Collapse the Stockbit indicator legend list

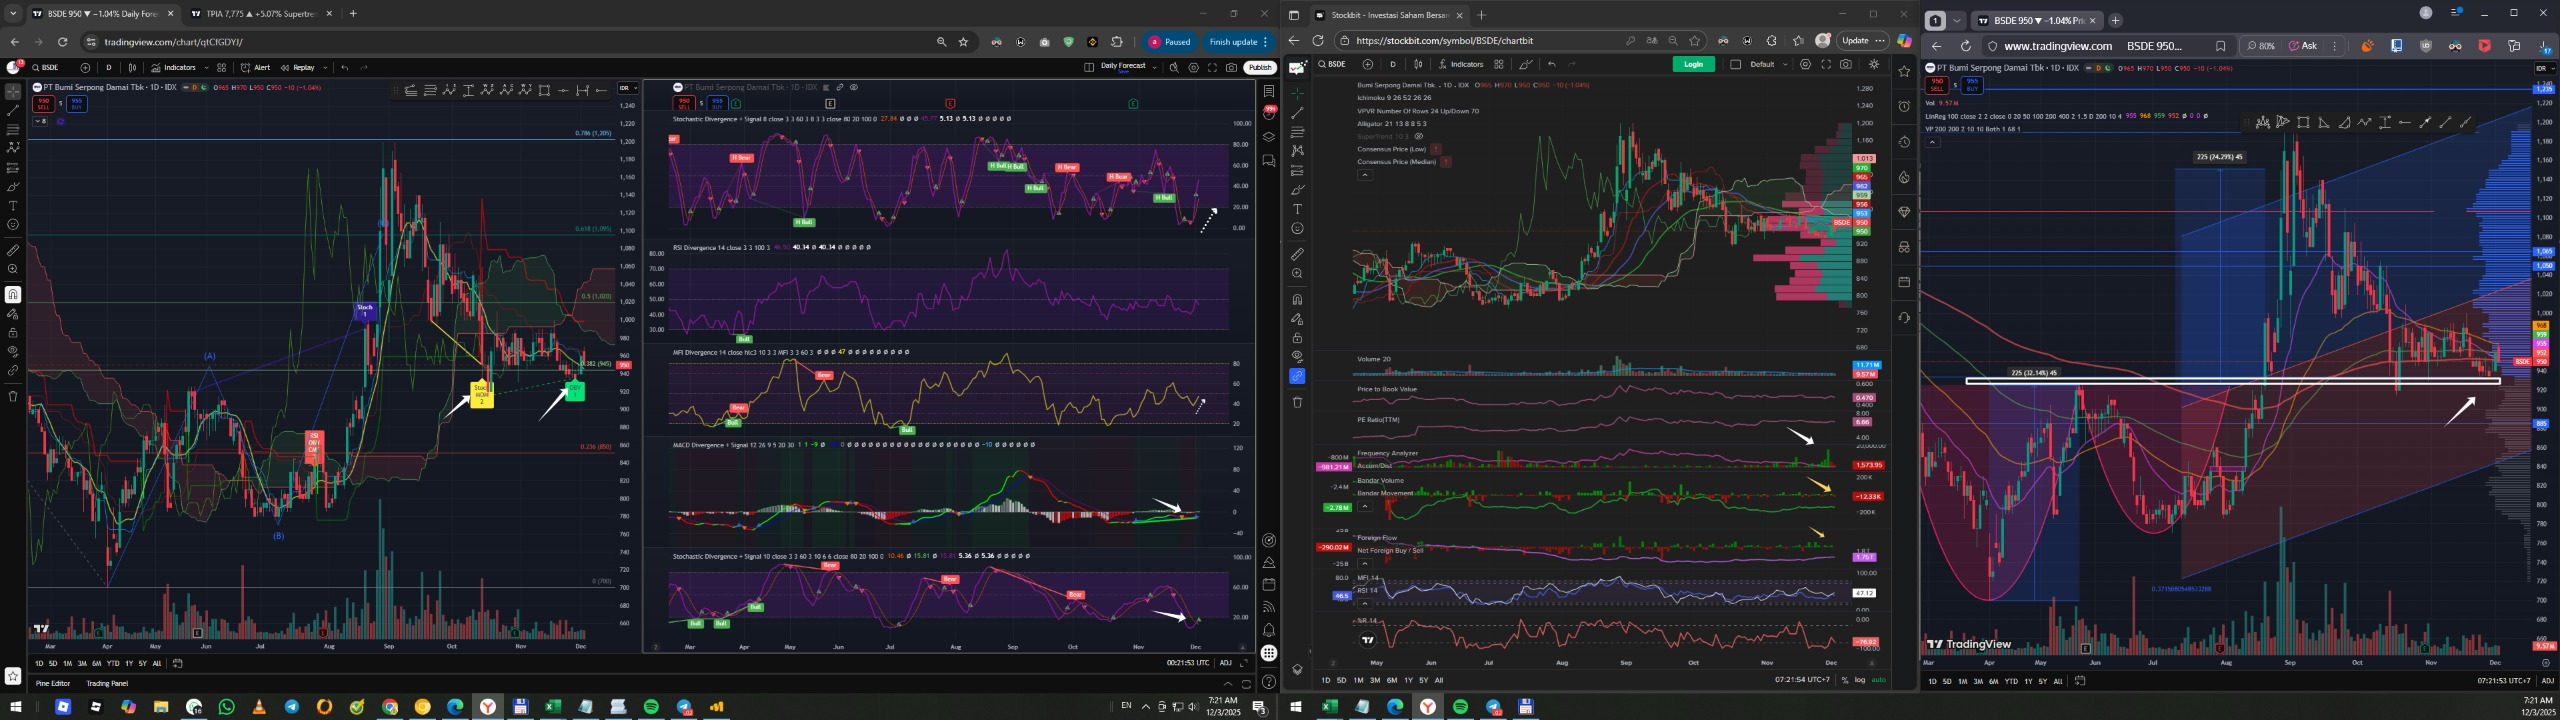(1365, 175)
